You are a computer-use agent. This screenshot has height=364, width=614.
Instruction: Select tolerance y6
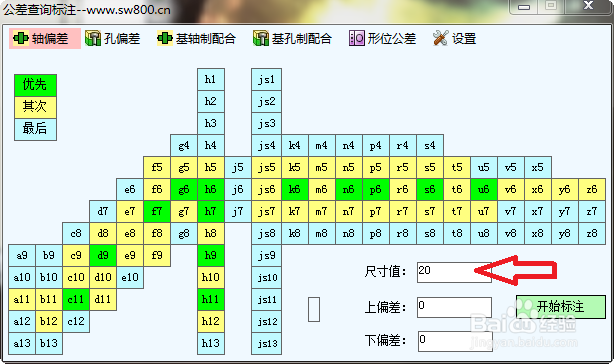565,189
